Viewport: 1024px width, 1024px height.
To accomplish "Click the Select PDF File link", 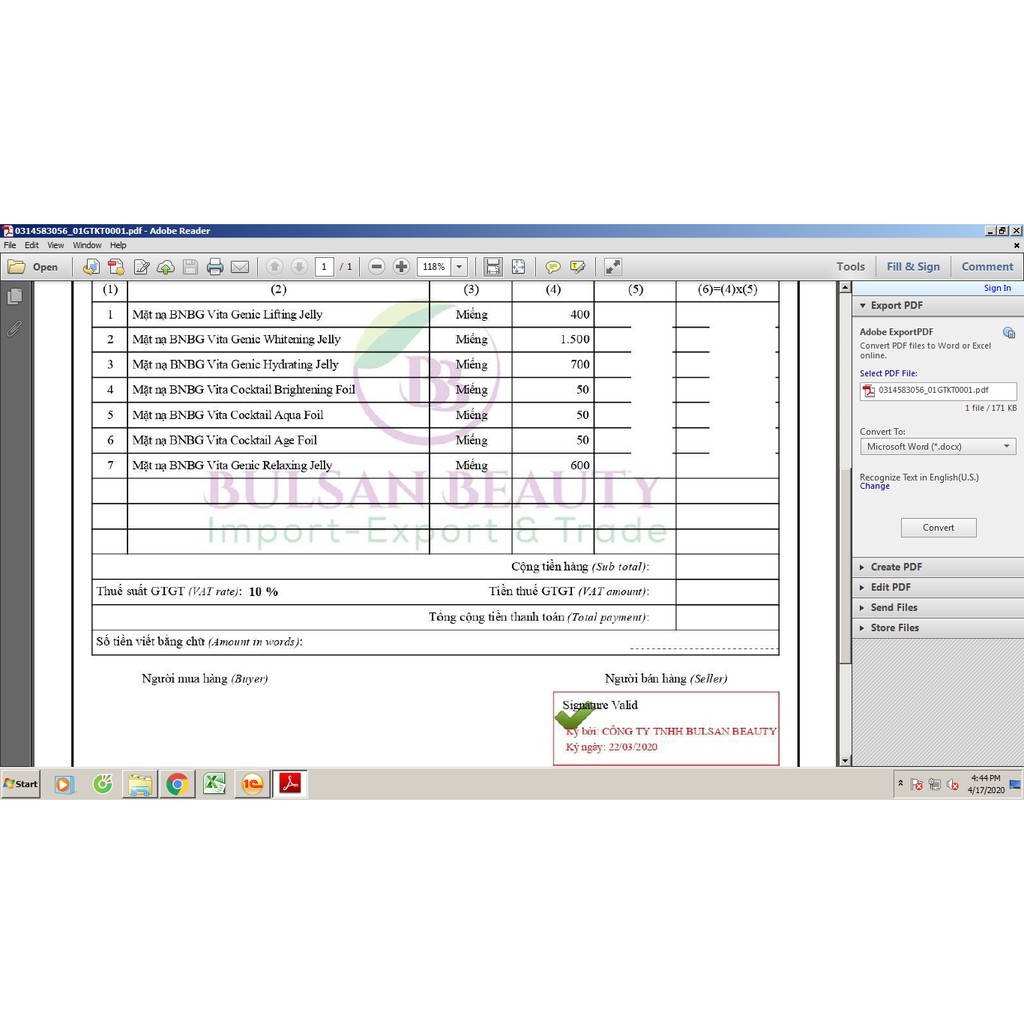I will (x=888, y=374).
